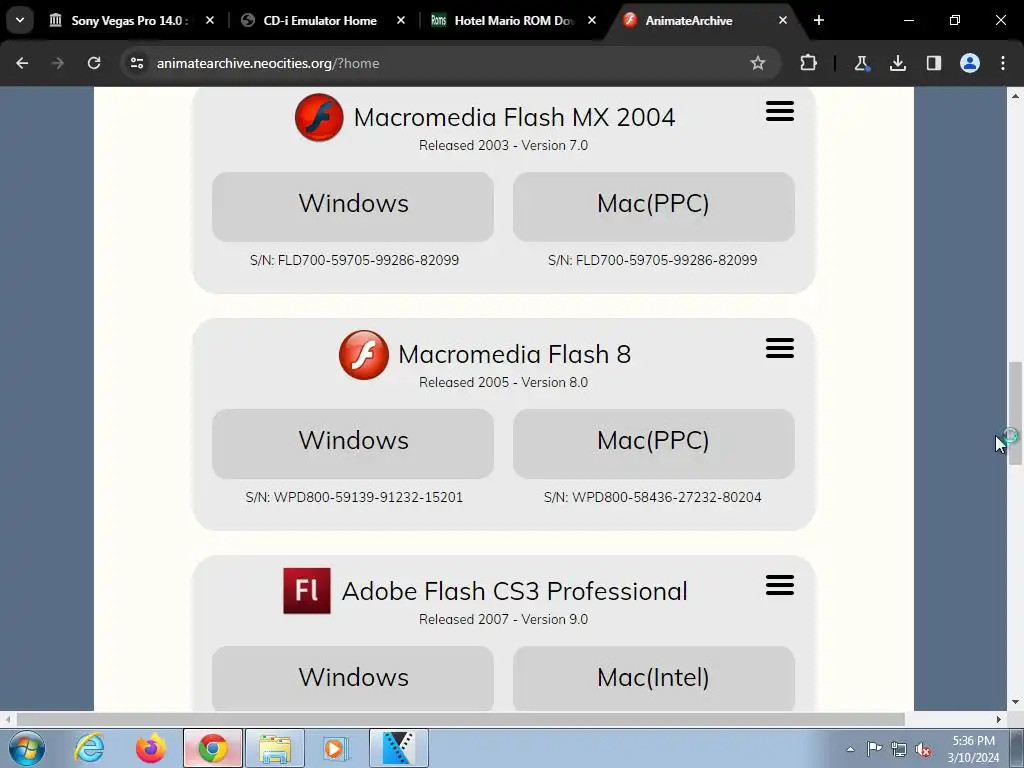The width and height of the screenshot is (1024, 768).
Task: Open Chrome three-dot menu
Action: coord(1003,63)
